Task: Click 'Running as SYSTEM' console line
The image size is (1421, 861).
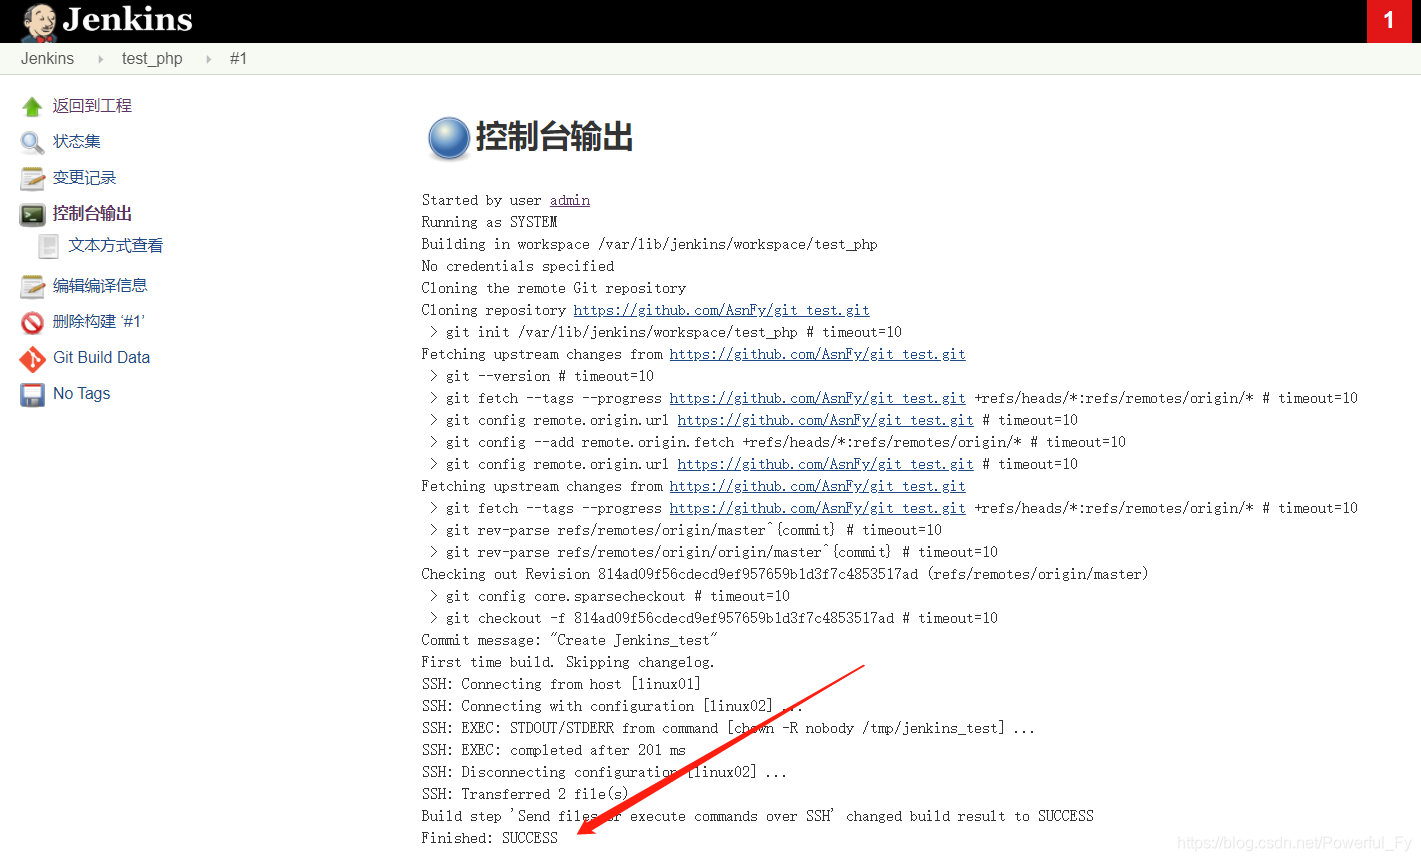Action: [490, 222]
